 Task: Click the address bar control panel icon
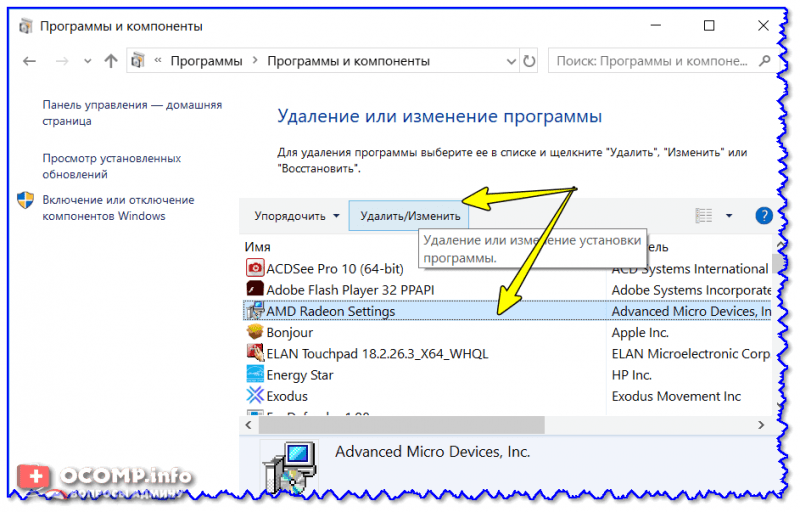point(138,61)
